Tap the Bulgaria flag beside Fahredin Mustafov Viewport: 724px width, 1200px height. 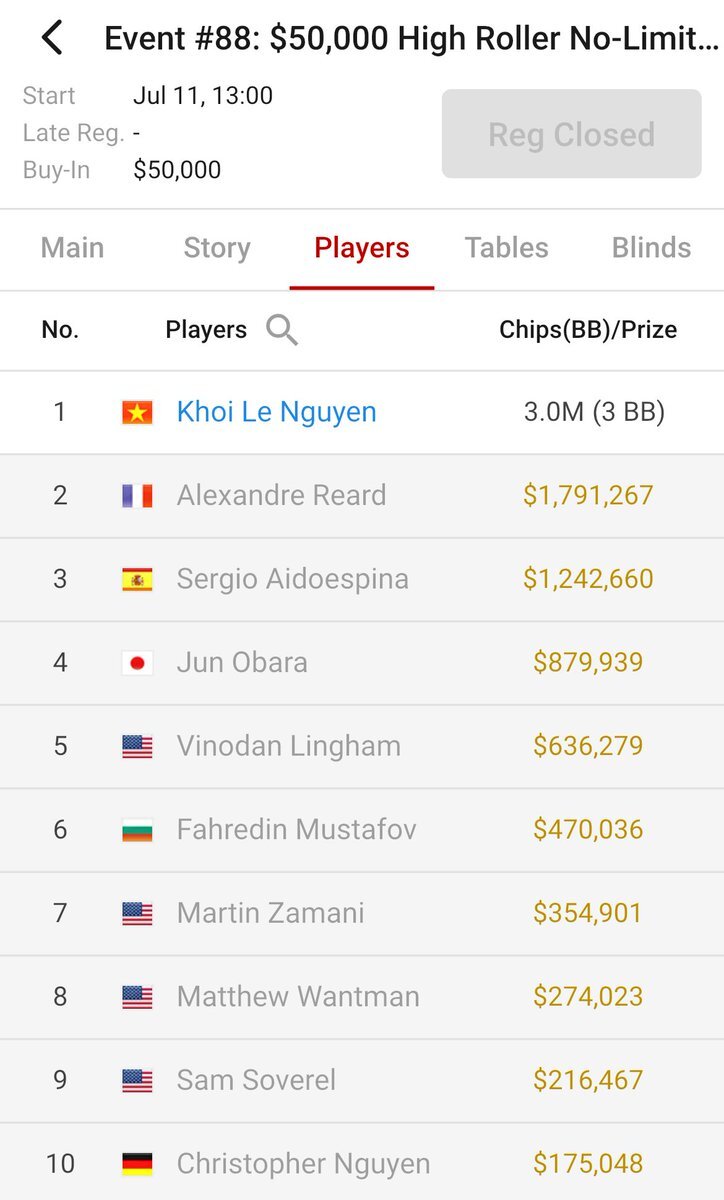(137, 829)
